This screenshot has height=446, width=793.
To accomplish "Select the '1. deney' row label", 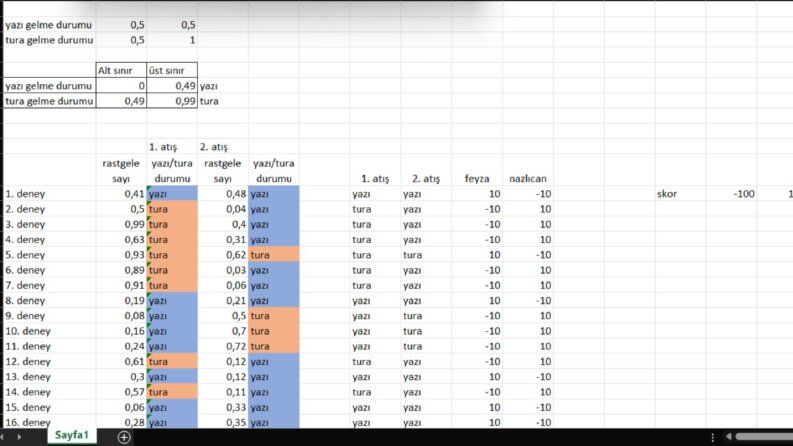I will pyautogui.click(x=50, y=194).
